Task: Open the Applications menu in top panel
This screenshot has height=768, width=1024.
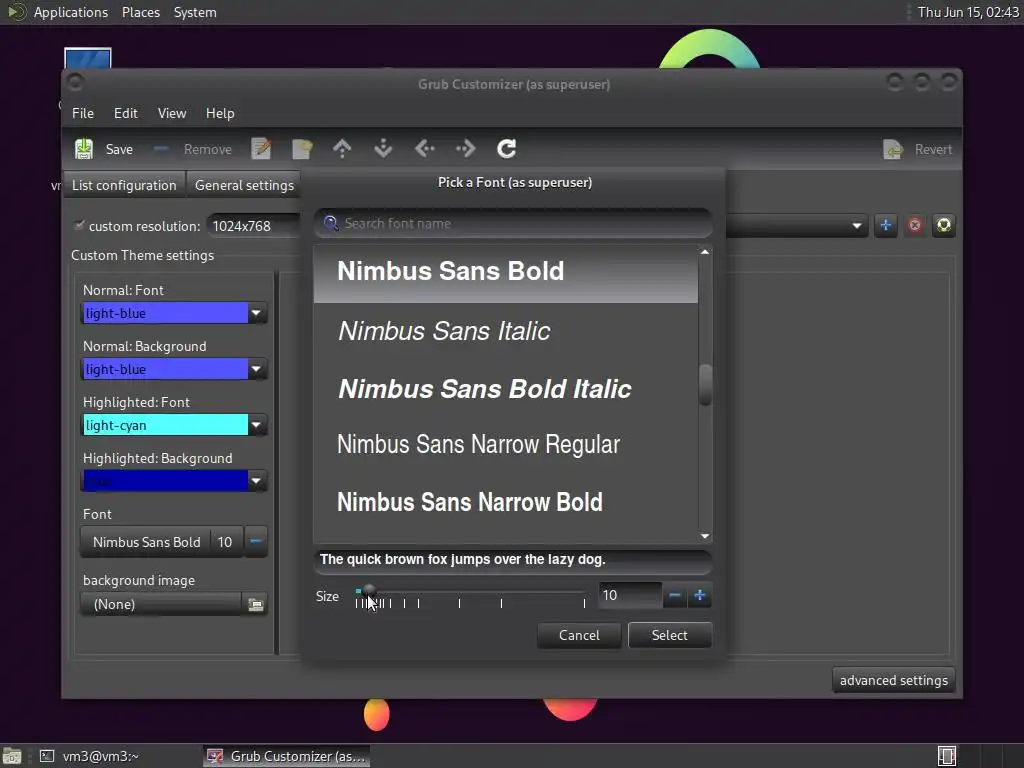Action: (71, 12)
